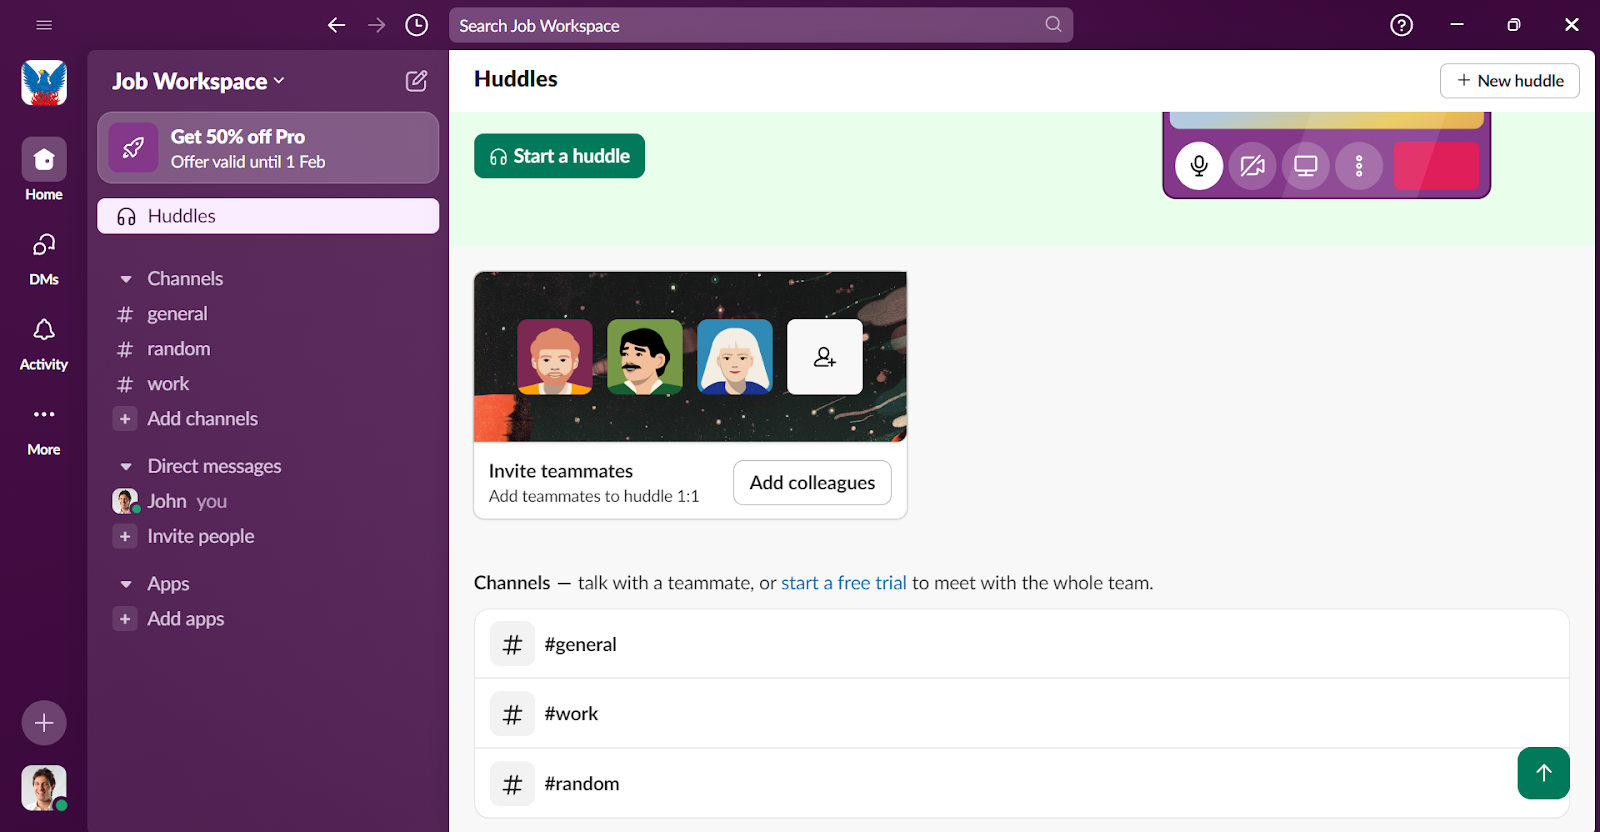Viewport: 1600px width, 832px height.
Task: Open the Job Workspace dropdown menu
Action: tap(198, 81)
